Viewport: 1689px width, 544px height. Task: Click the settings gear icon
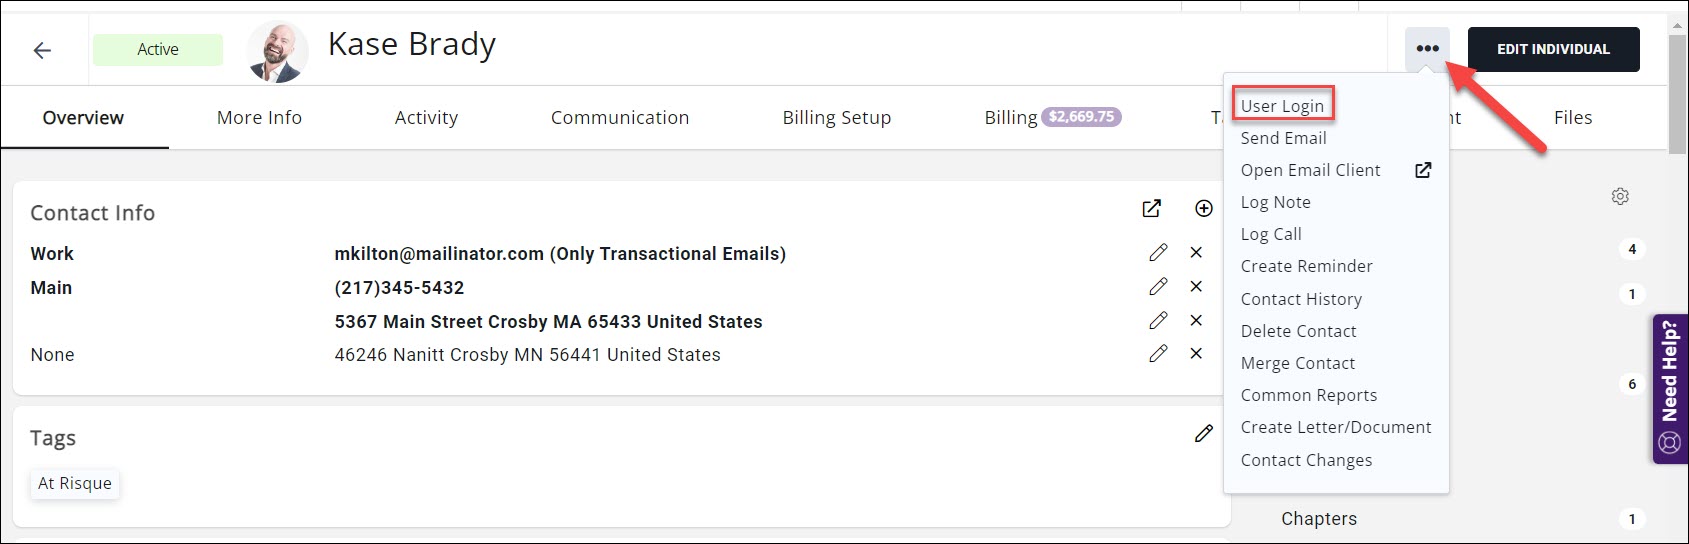[1620, 197]
